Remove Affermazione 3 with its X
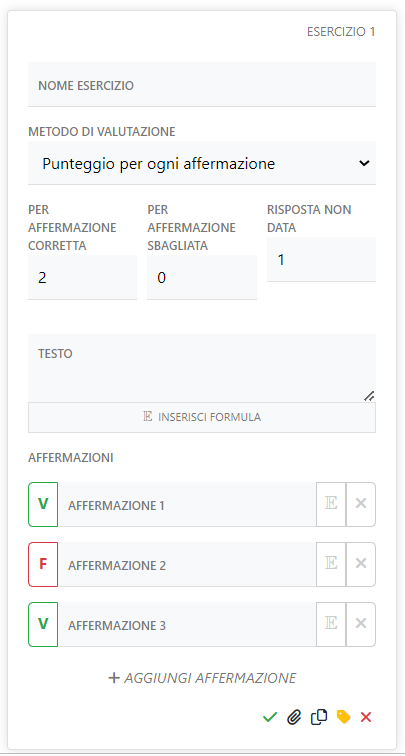Screen dimensions: 405x756 click(361, 624)
